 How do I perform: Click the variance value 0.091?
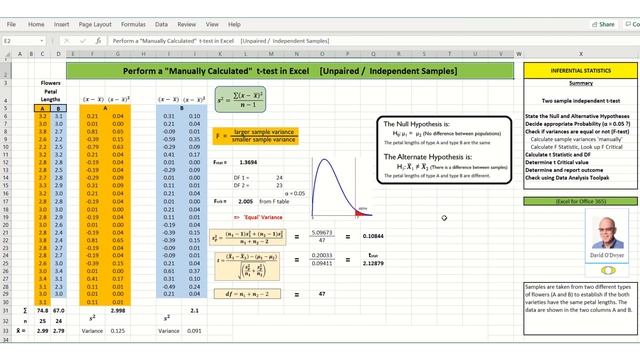[194, 331]
